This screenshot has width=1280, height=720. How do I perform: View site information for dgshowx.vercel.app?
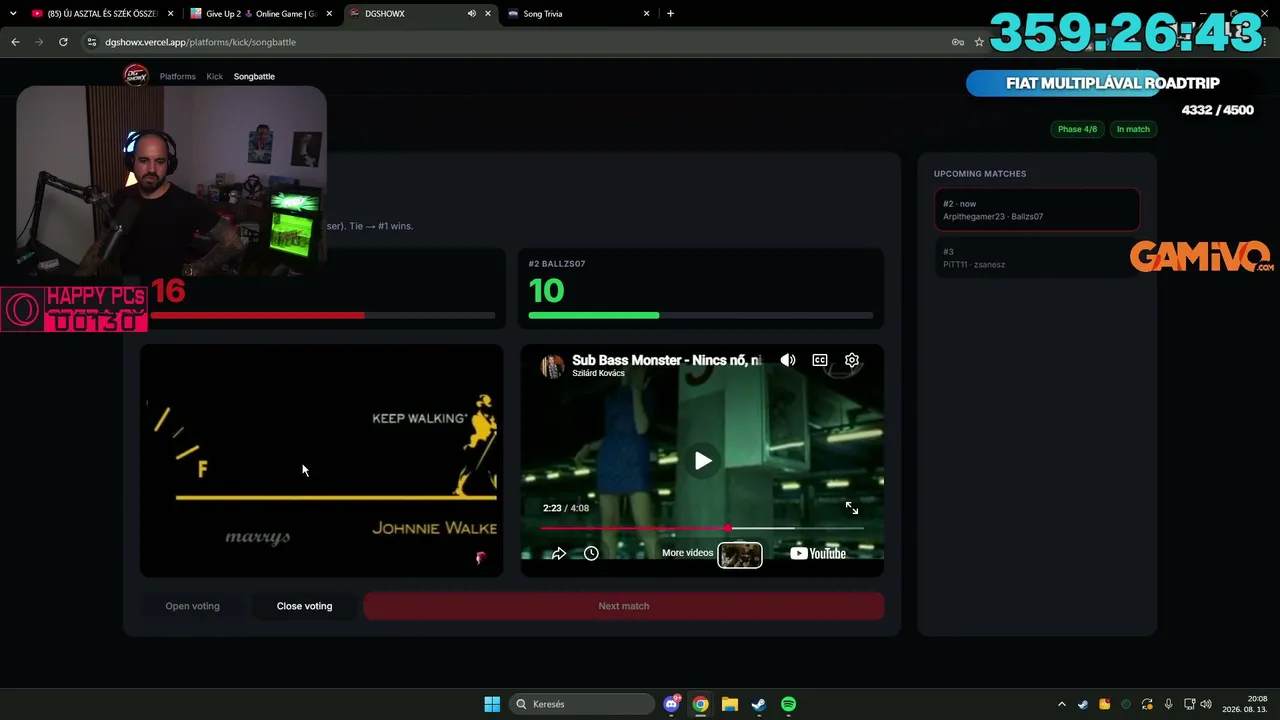pyautogui.click(x=92, y=42)
